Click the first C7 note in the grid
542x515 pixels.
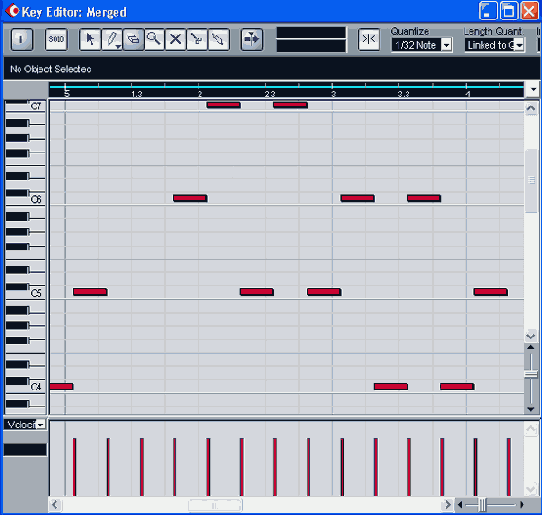pyautogui.click(x=223, y=105)
